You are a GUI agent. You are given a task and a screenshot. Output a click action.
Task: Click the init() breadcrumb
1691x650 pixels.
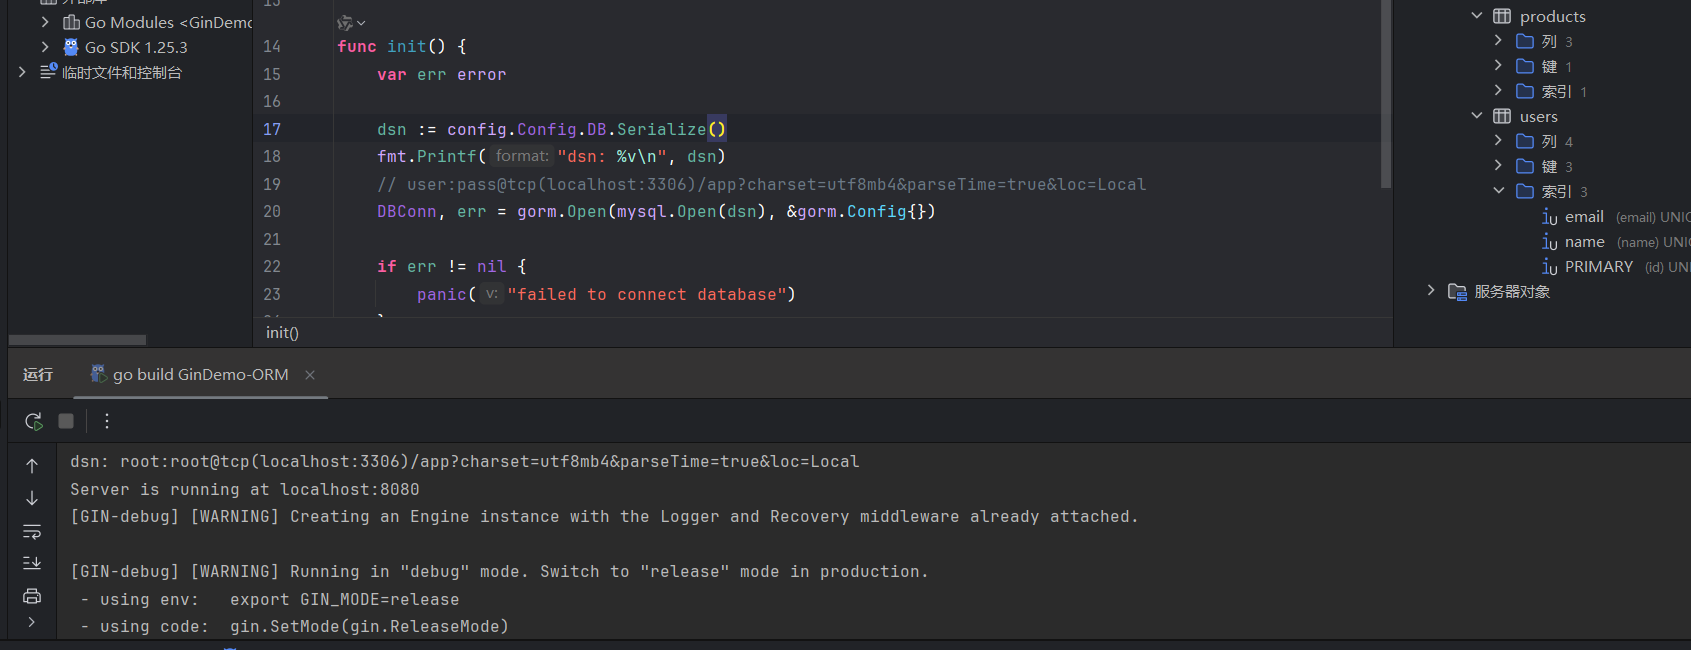coord(282,333)
